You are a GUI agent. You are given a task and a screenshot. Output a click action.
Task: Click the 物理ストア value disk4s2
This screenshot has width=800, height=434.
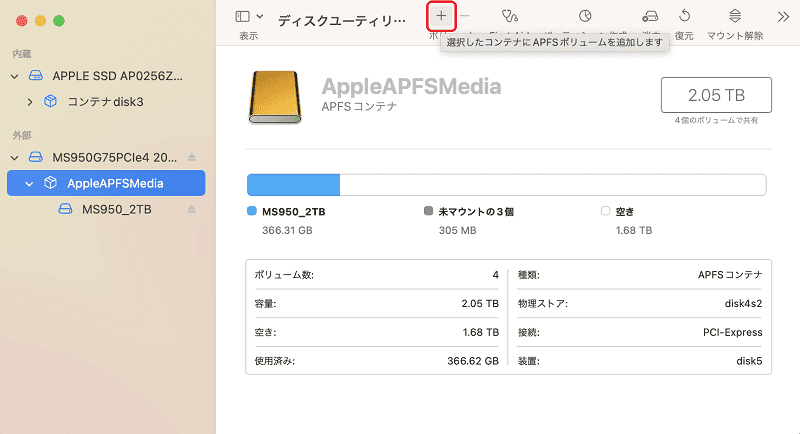tap(743, 303)
